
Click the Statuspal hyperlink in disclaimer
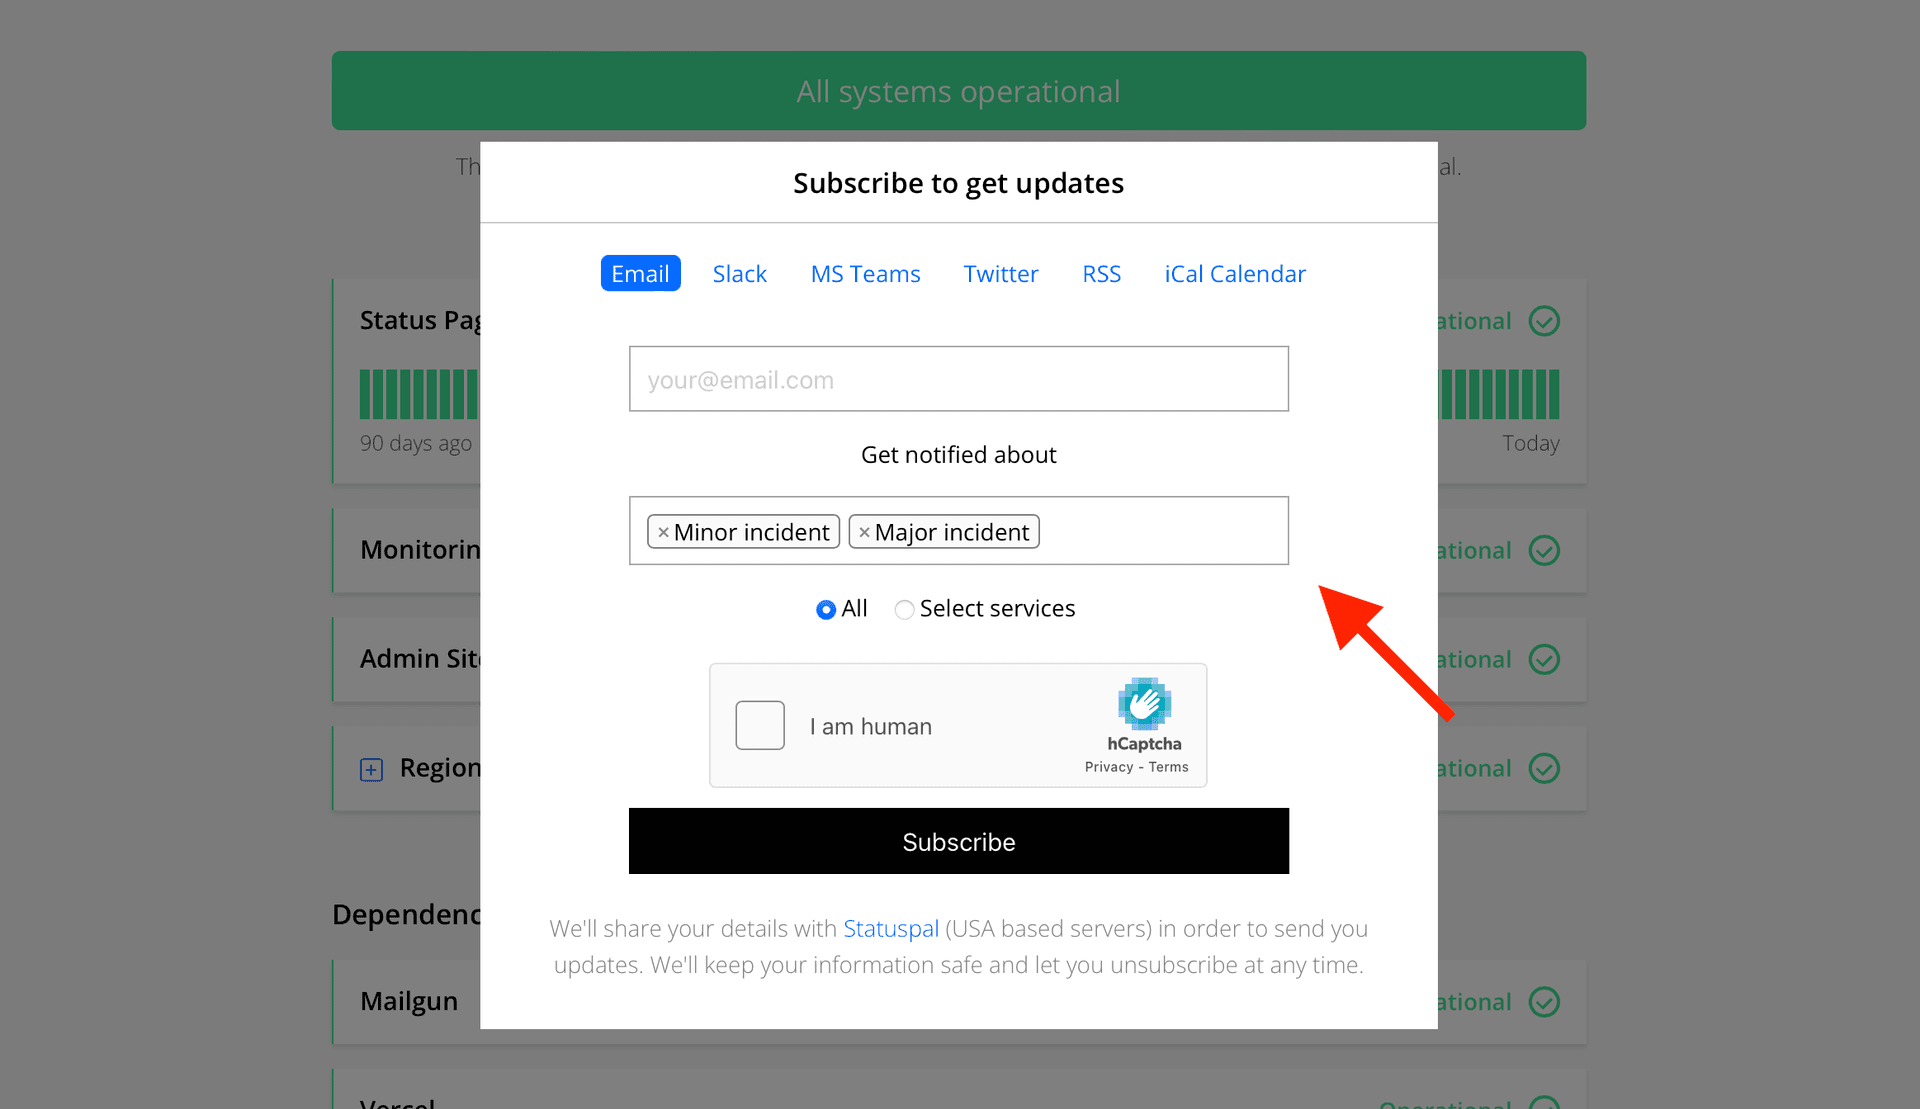891,927
